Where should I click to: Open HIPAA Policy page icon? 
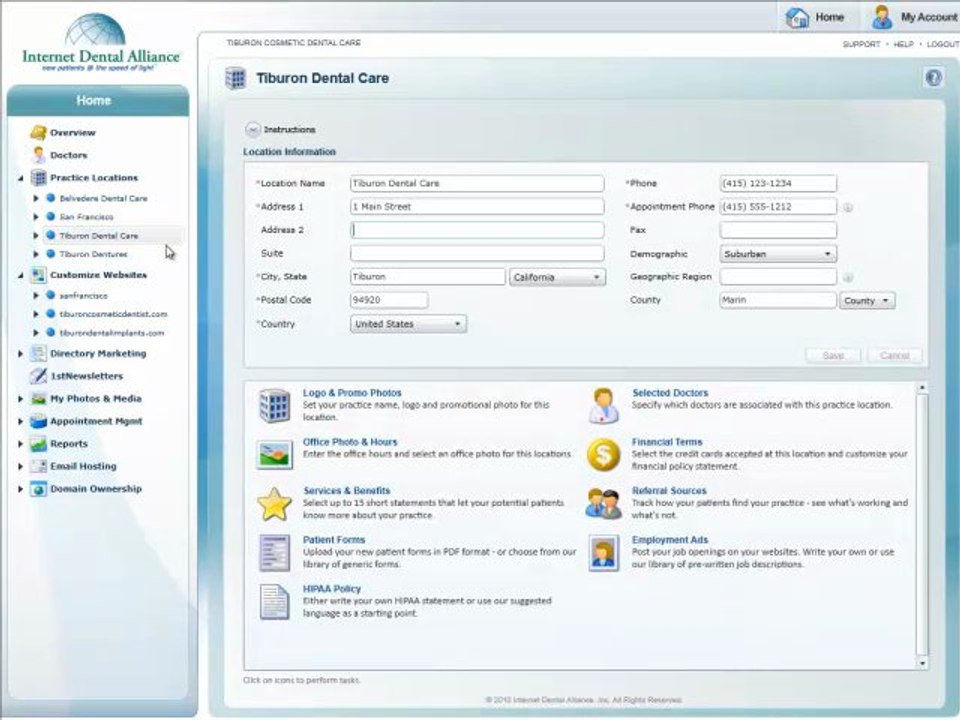click(274, 602)
